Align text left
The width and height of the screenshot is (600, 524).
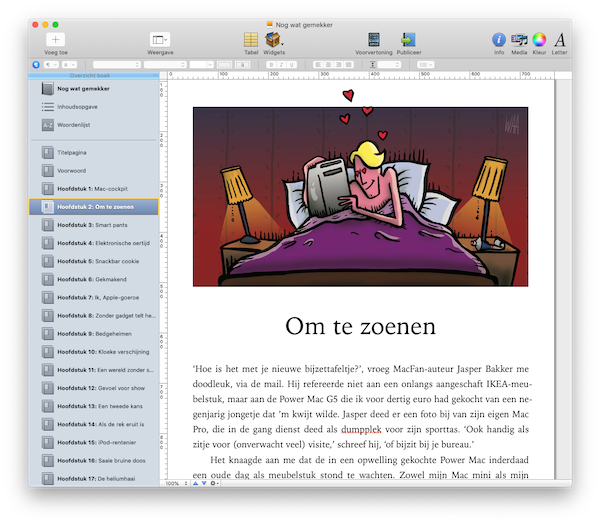tap(318, 65)
